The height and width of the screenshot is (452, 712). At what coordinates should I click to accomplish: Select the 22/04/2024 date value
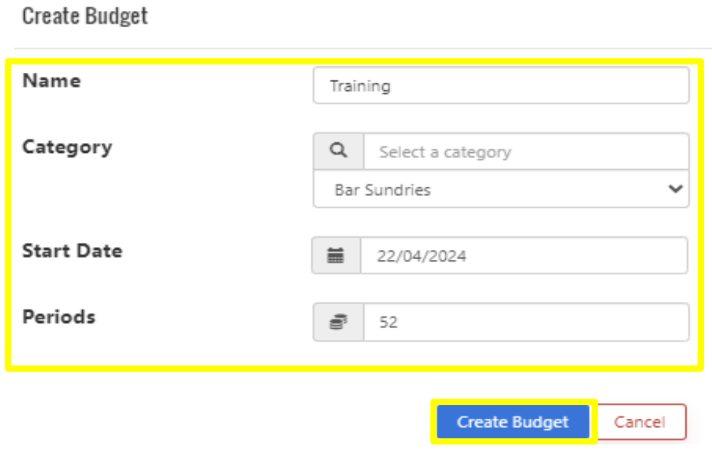(421, 256)
